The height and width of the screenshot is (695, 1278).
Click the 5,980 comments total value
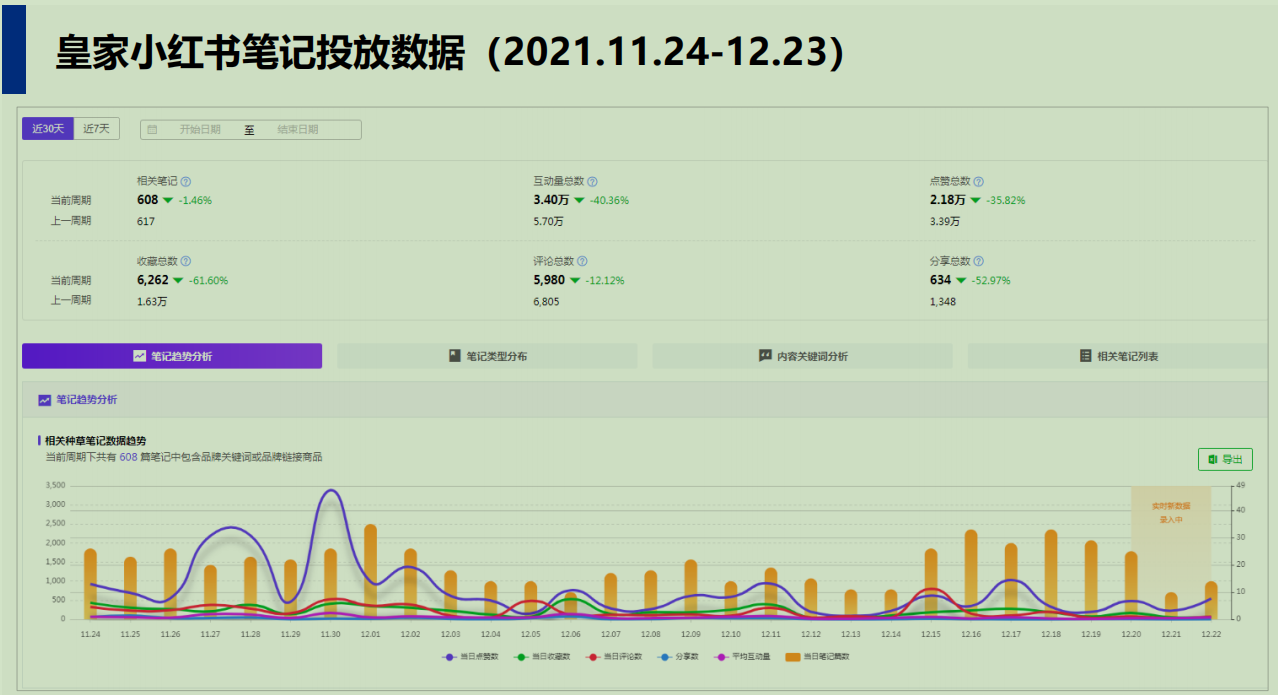(550, 280)
